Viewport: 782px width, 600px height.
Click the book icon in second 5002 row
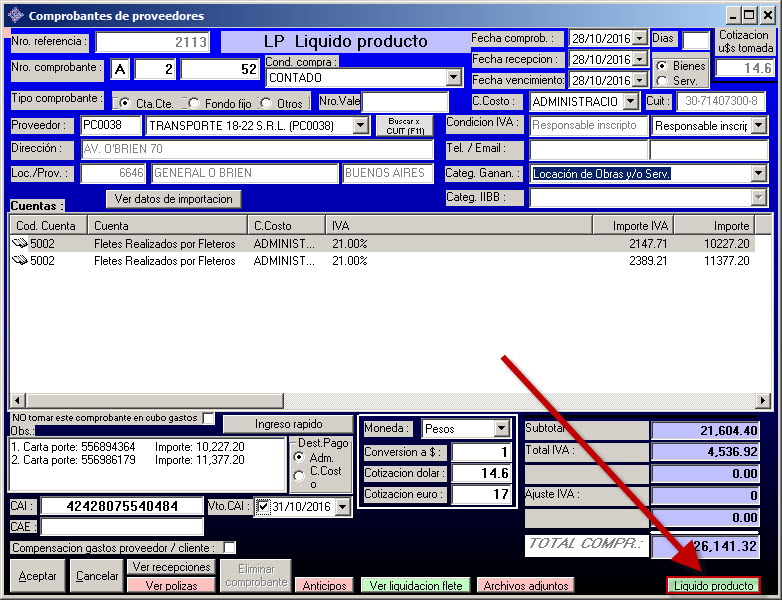(20, 261)
